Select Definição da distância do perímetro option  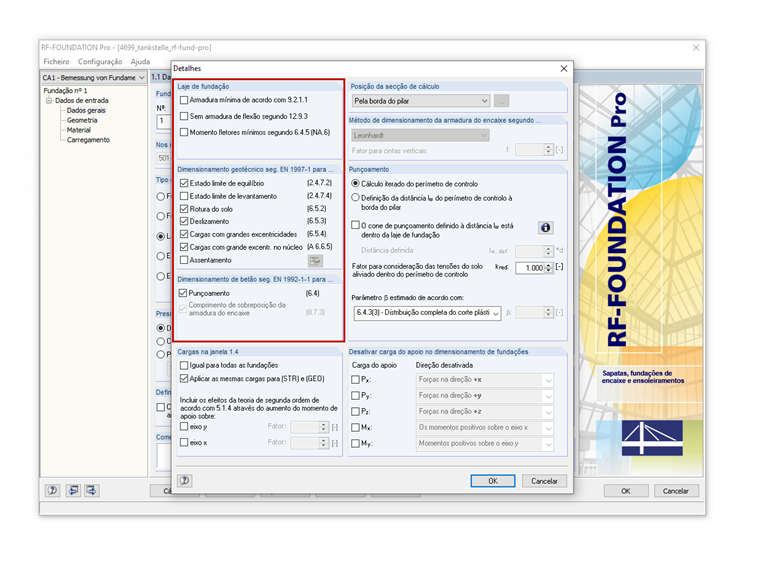pos(355,198)
